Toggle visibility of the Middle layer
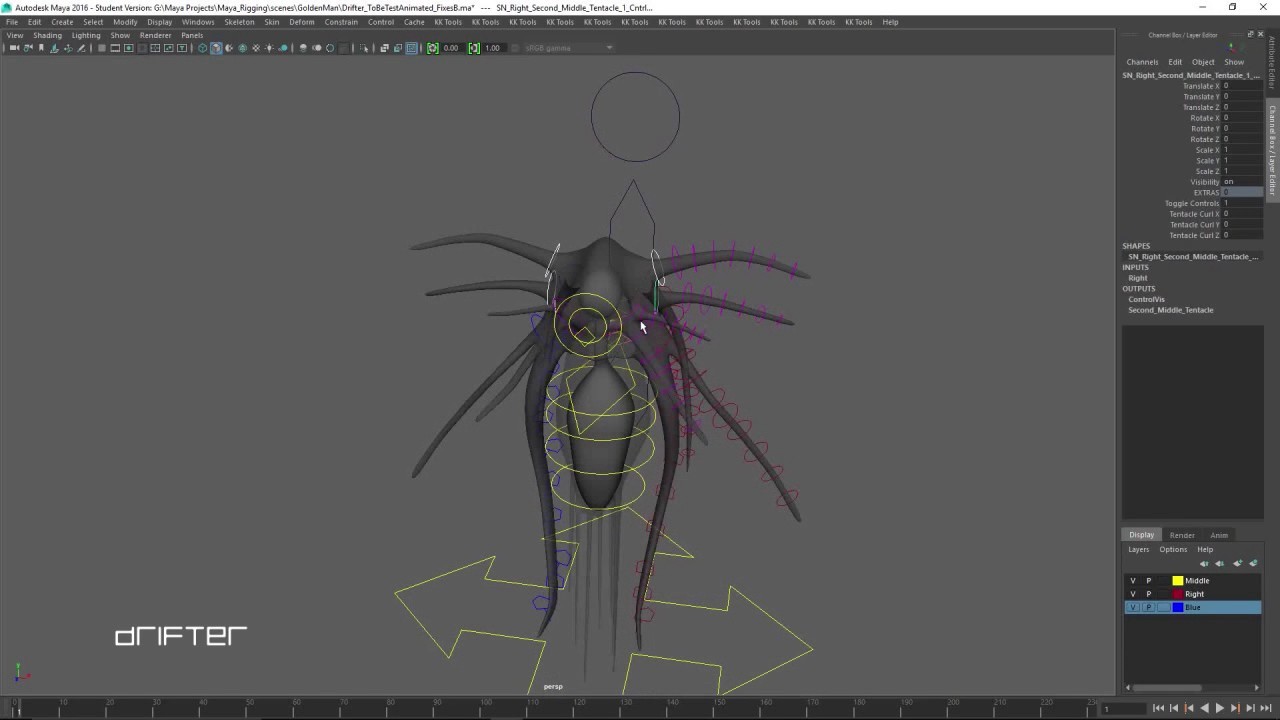This screenshot has width=1280, height=720. click(x=1133, y=581)
